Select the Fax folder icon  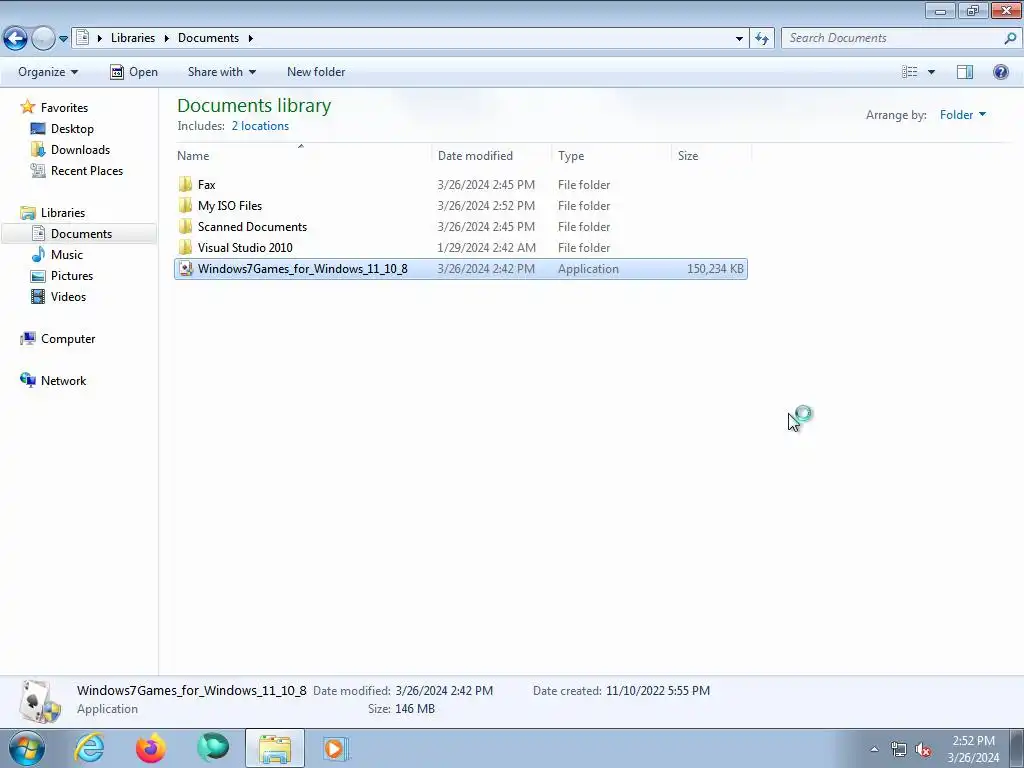click(185, 184)
